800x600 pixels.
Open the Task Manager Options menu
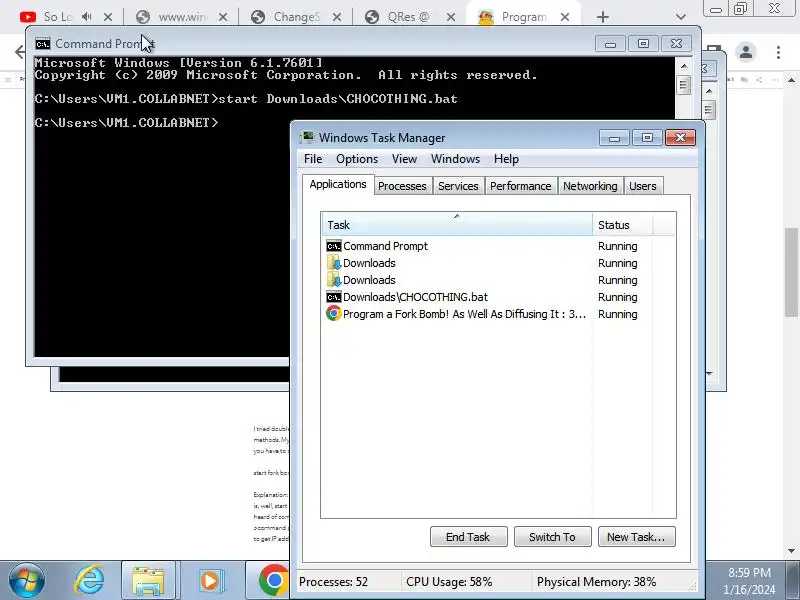pos(357,159)
